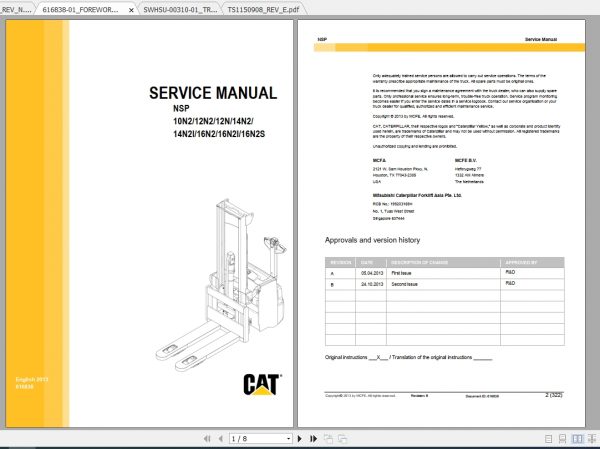Switch to the SWHSU-00310-01_TR tab
The width and height of the screenshot is (600, 449).
(180, 10)
